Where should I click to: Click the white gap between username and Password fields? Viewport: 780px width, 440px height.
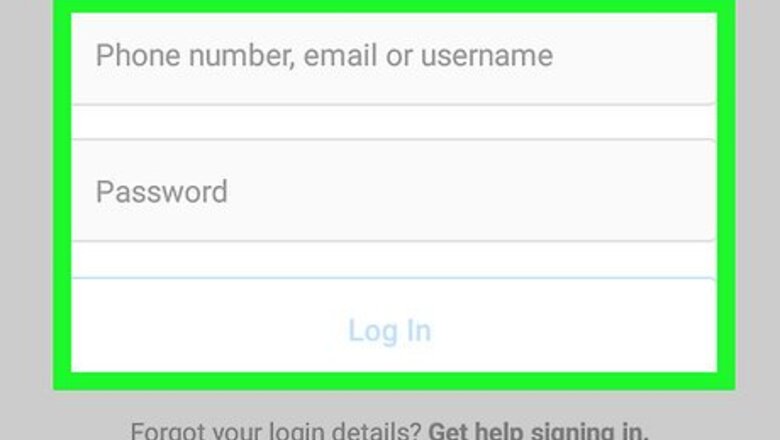[394, 122]
